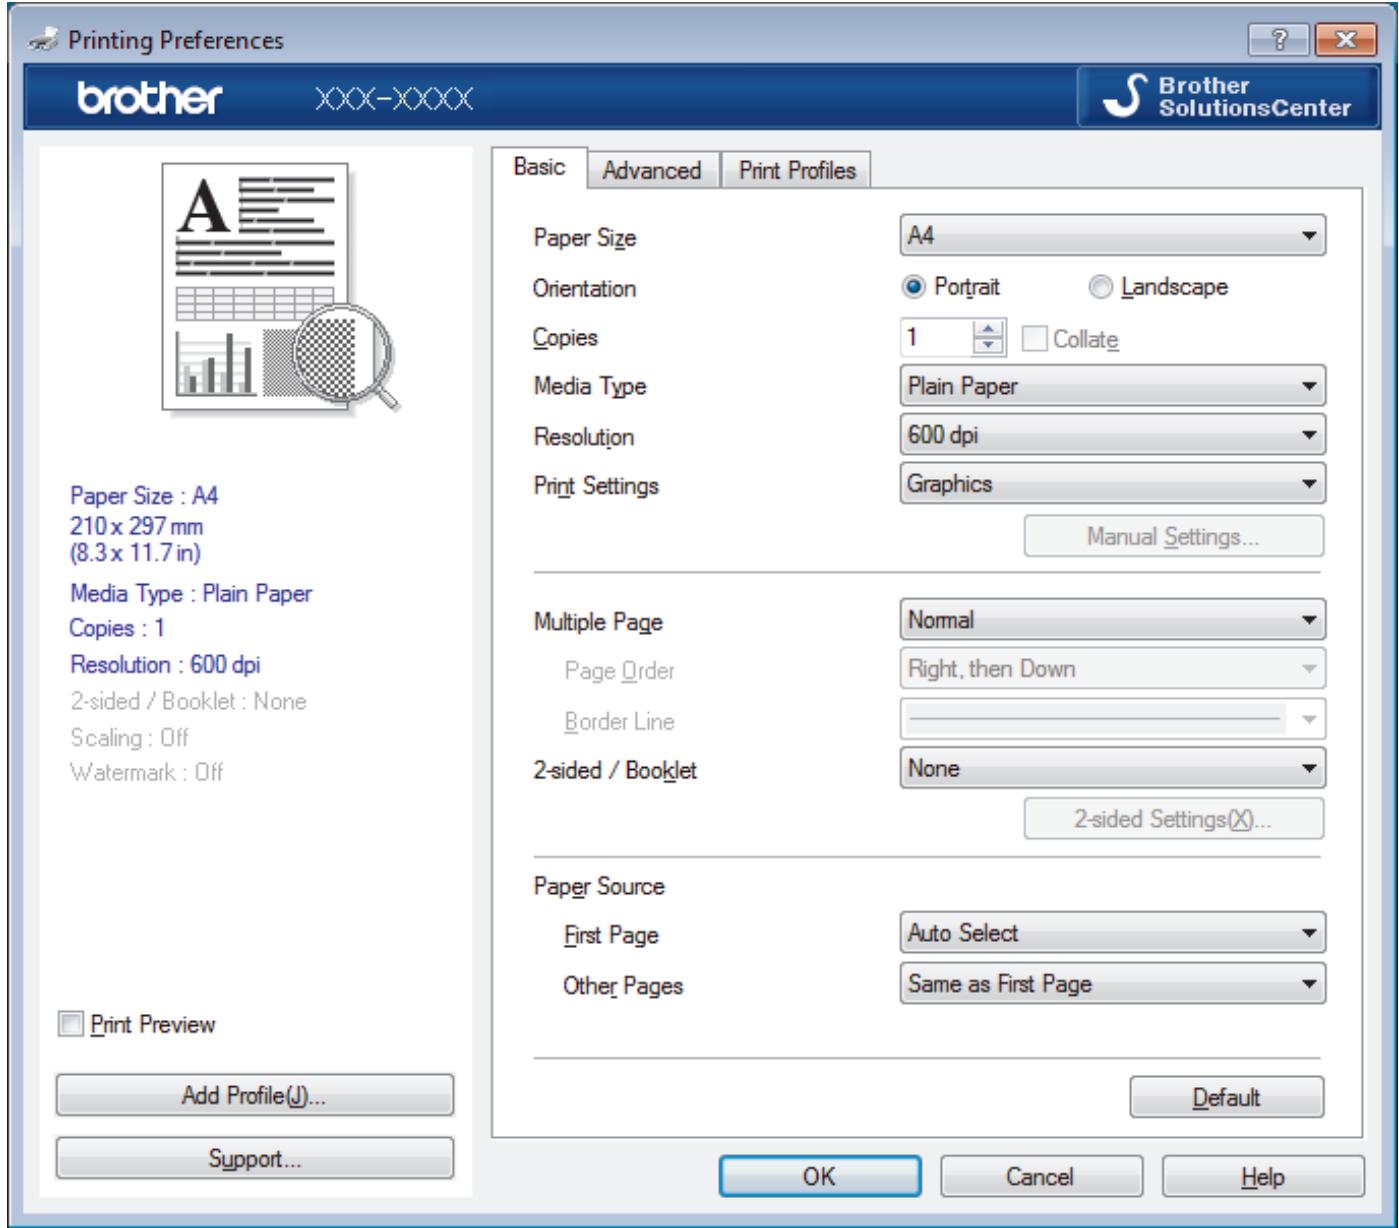Screen dimensions: 1399x1228
Task: Open the First Page paper source dropdown
Action: (1113, 933)
